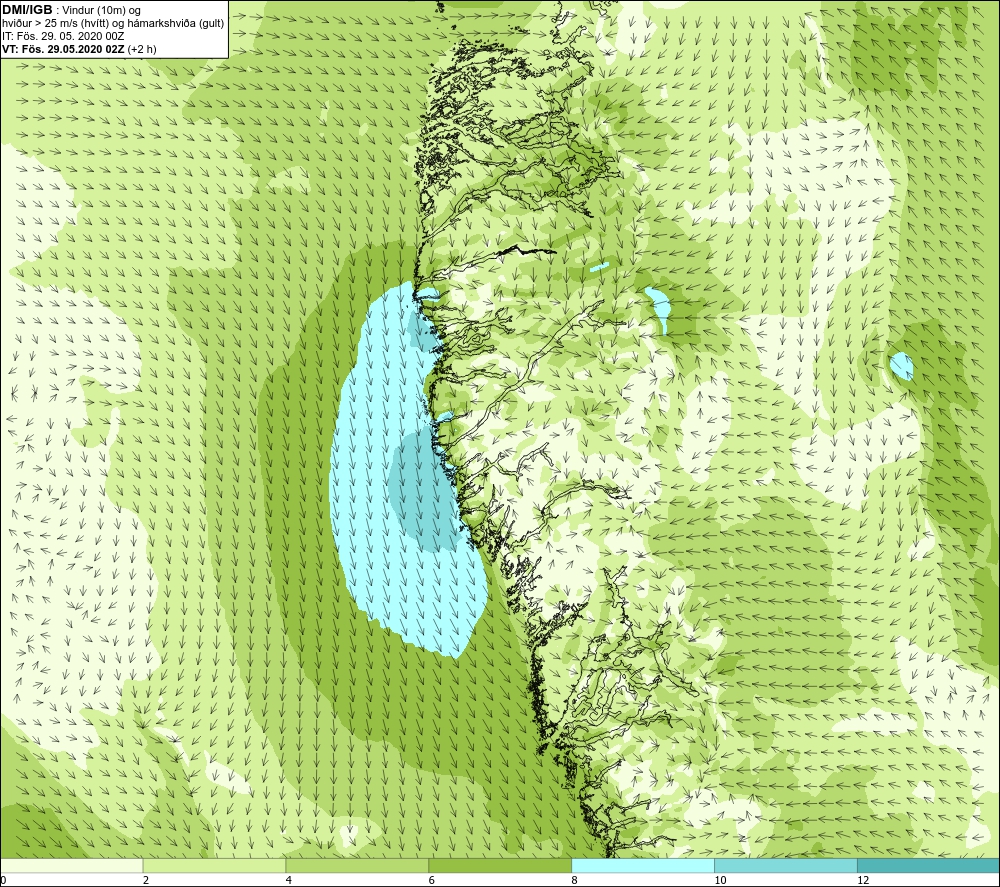Image resolution: width=1000 pixels, height=887 pixels.
Task: Click the above-12 m/s teal scale segment
Action: pos(929,865)
